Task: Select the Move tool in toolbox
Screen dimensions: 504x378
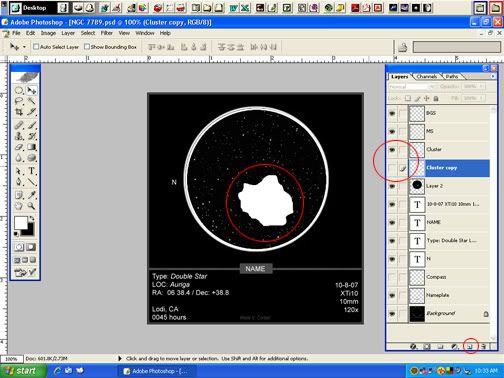Action: pyautogui.click(x=32, y=90)
